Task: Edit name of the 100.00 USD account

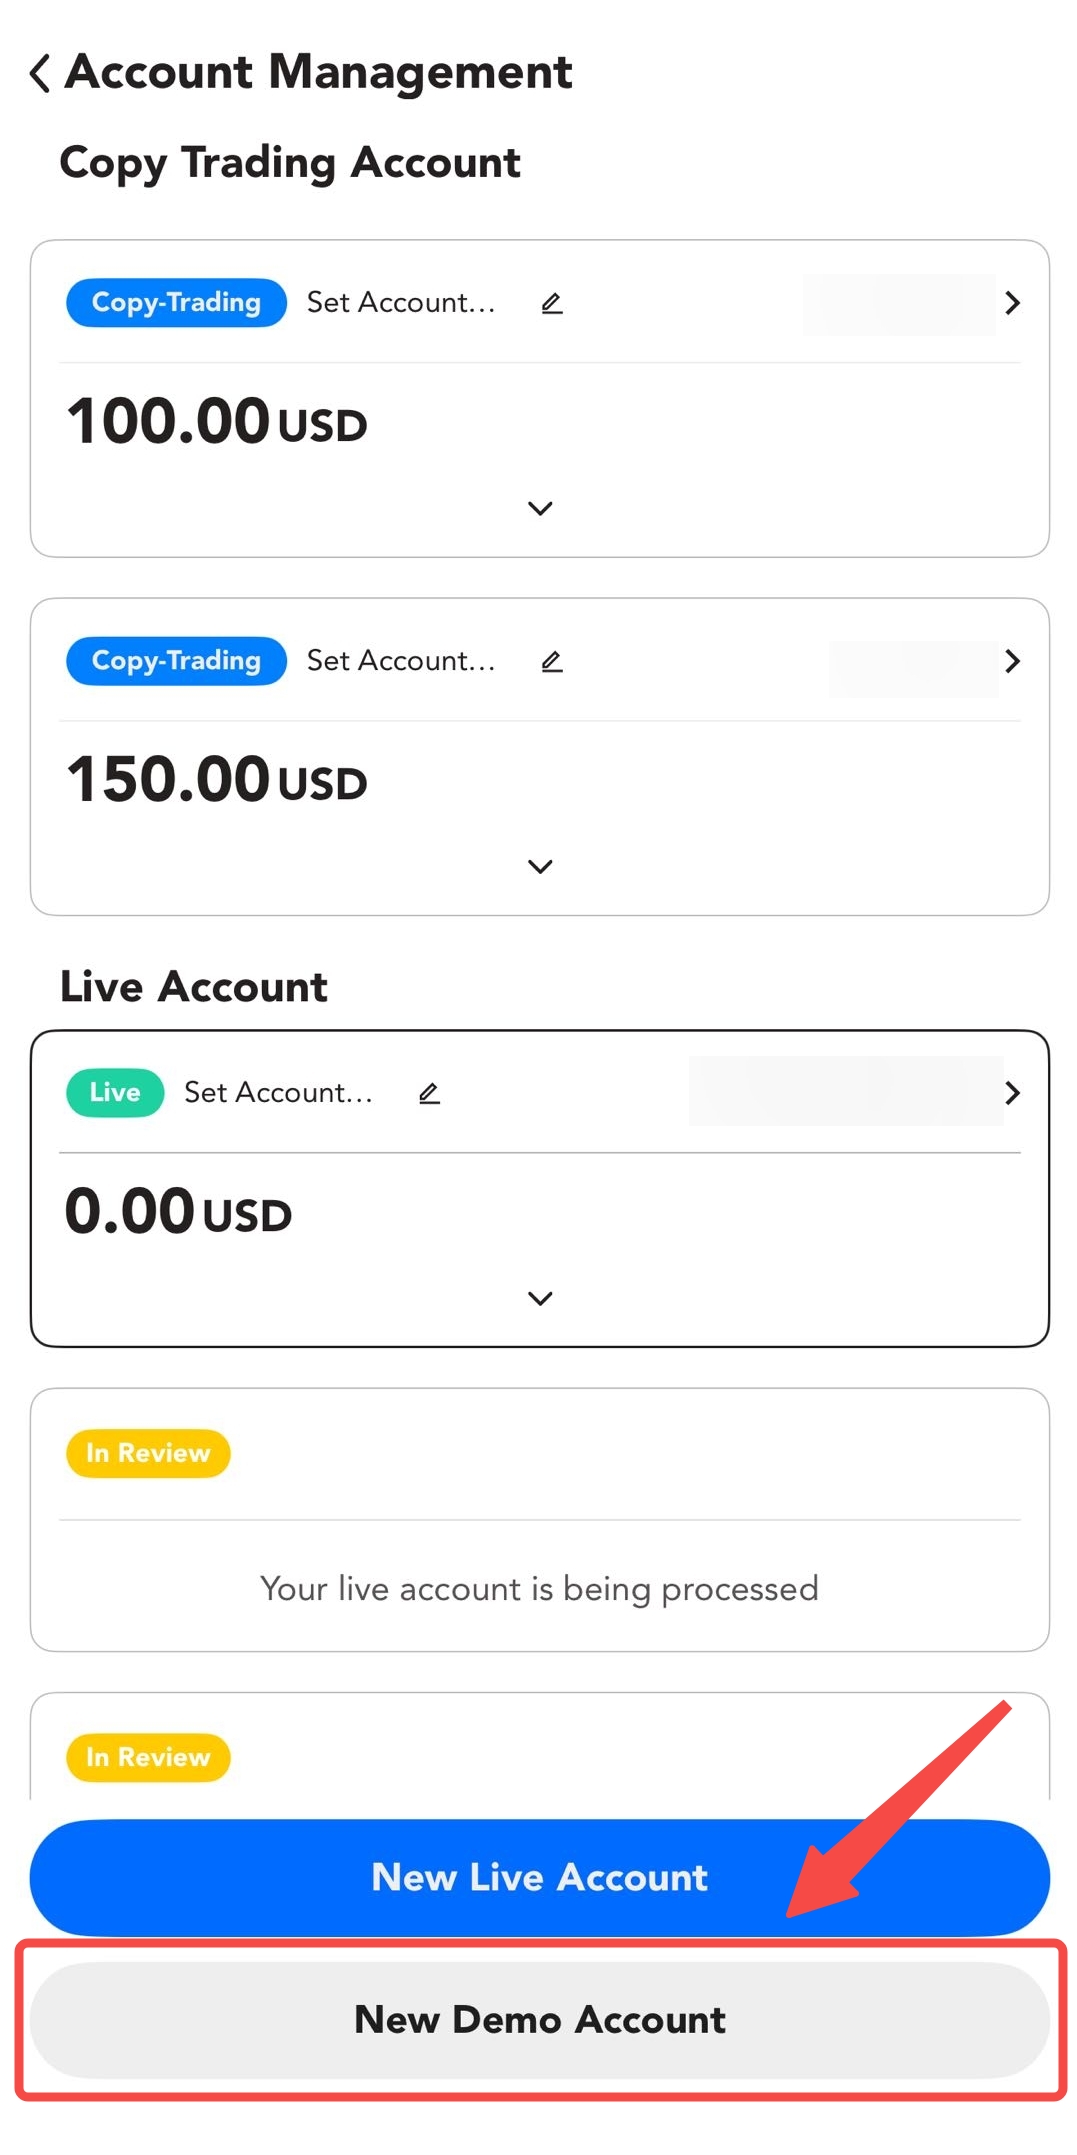Action: (x=551, y=303)
